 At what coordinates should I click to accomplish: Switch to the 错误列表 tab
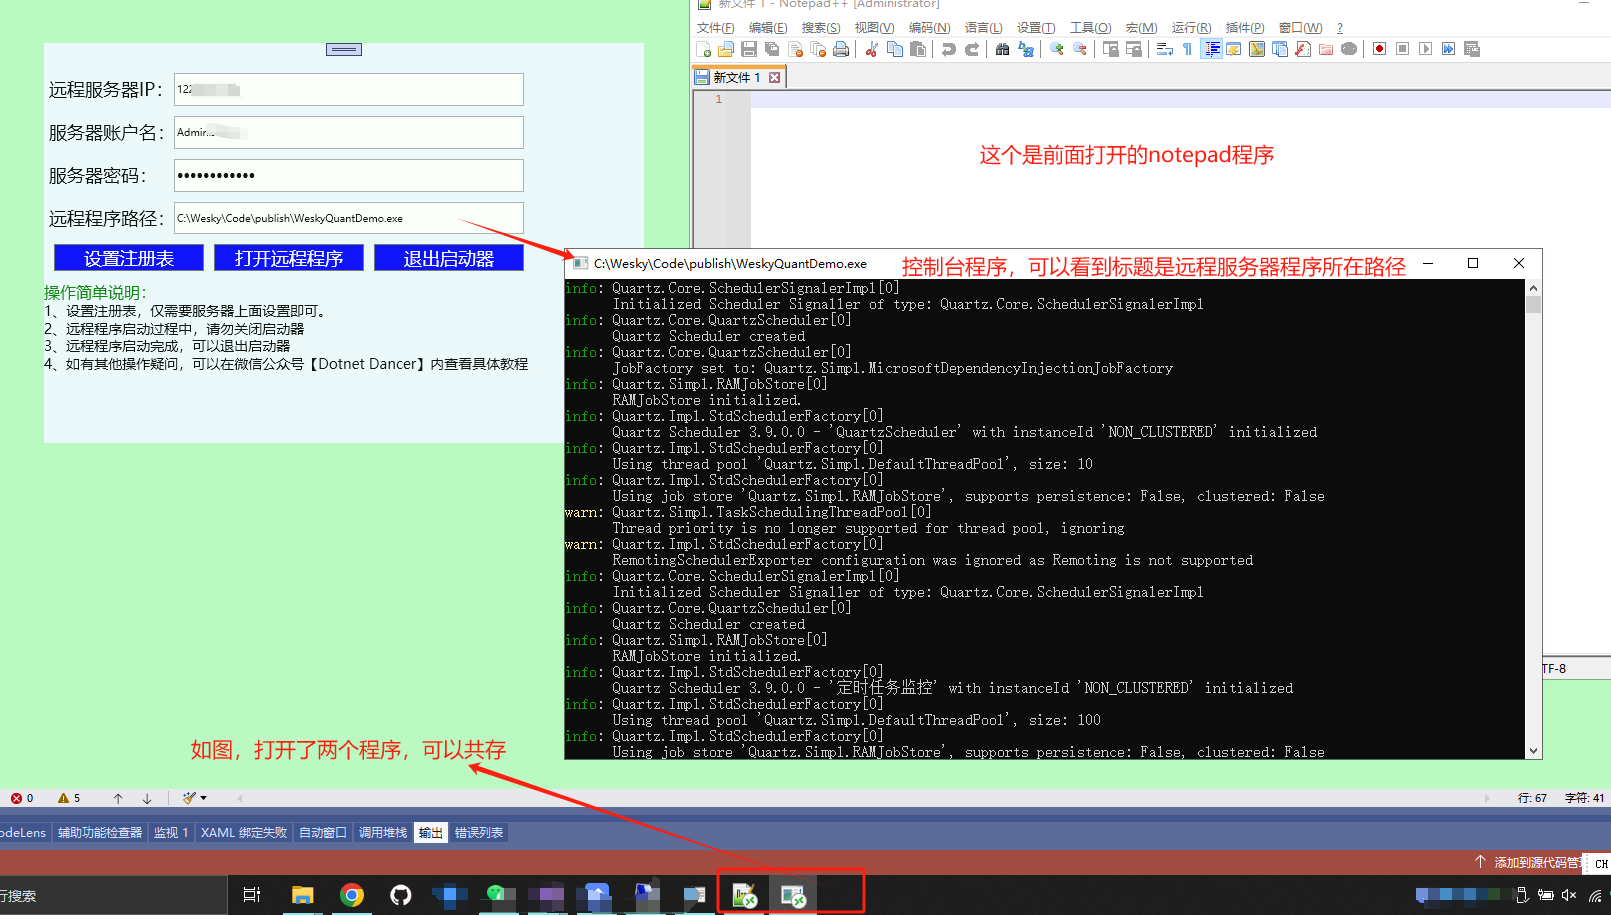coord(479,833)
